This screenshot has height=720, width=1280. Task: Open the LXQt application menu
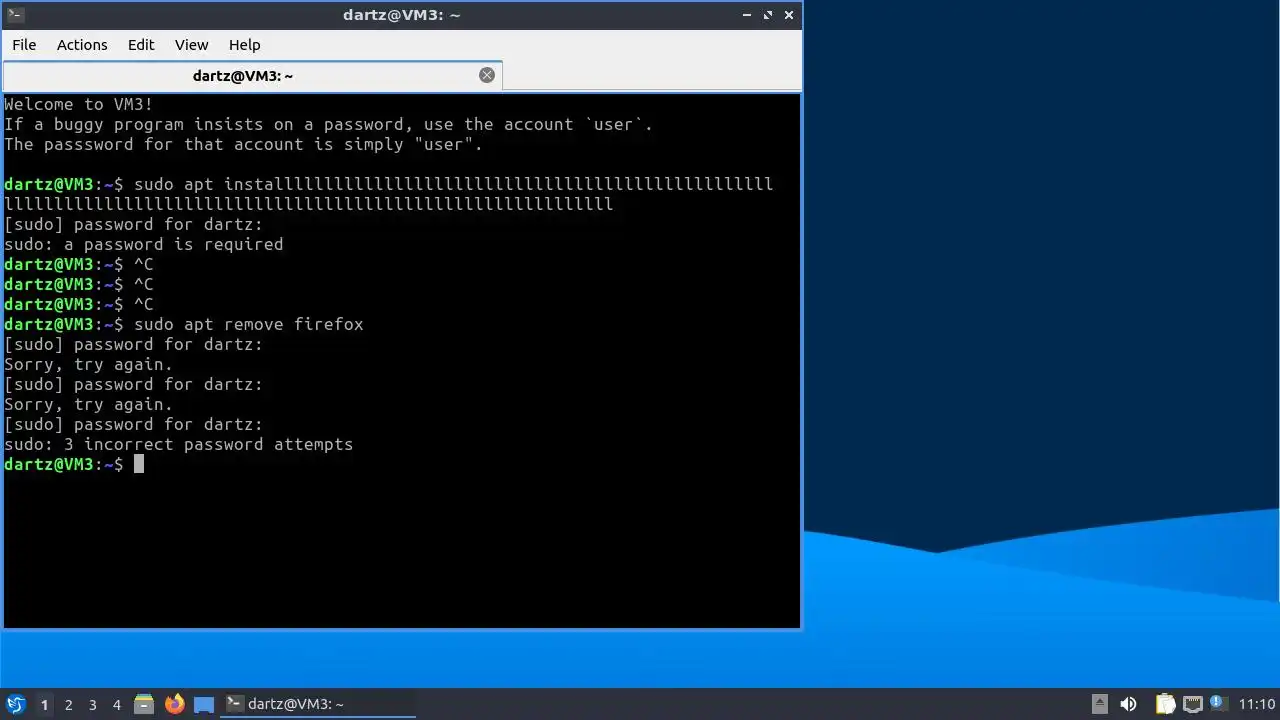(15, 704)
